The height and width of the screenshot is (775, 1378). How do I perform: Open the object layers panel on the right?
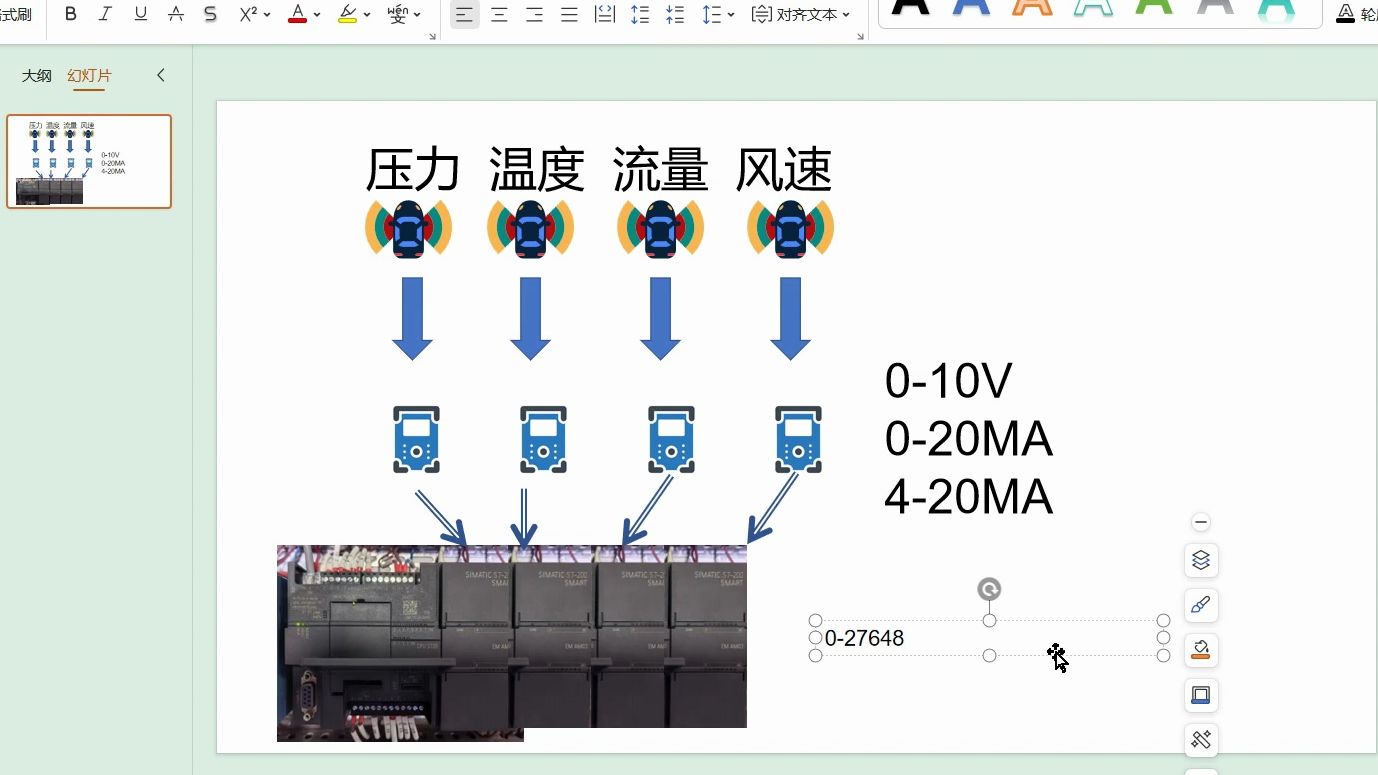coord(1200,560)
